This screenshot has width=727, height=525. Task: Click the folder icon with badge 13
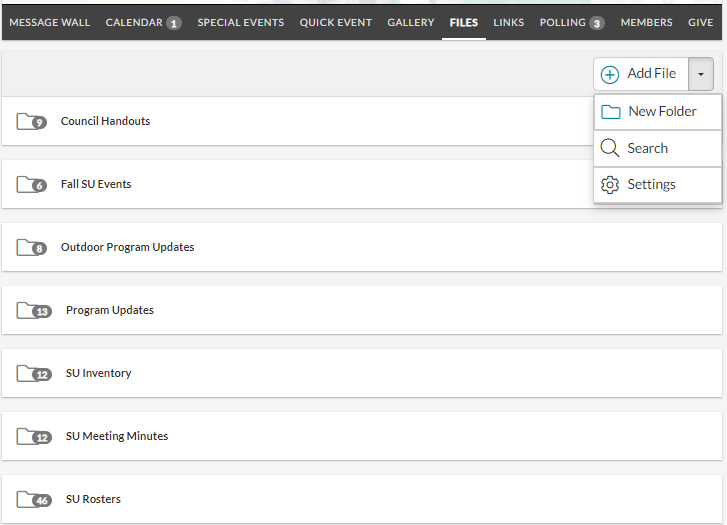click(34, 310)
